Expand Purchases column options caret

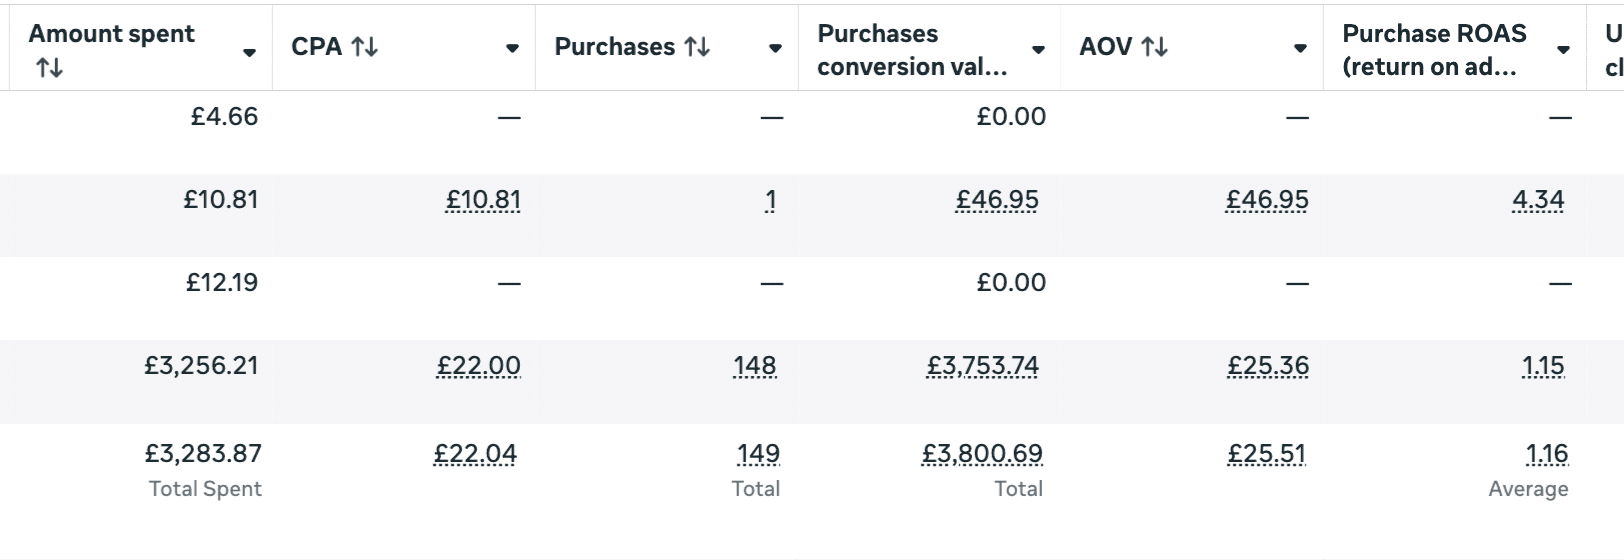click(x=775, y=48)
